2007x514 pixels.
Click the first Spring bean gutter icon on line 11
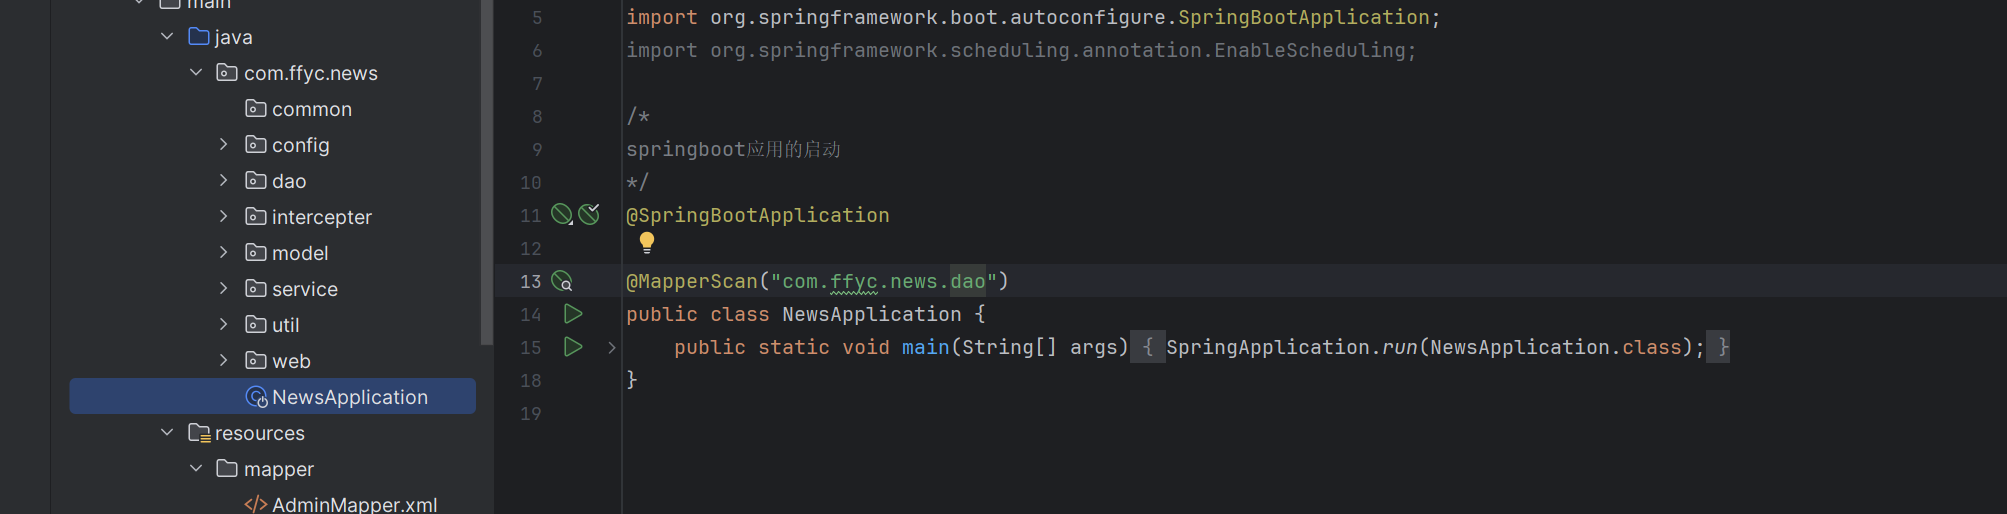click(562, 214)
